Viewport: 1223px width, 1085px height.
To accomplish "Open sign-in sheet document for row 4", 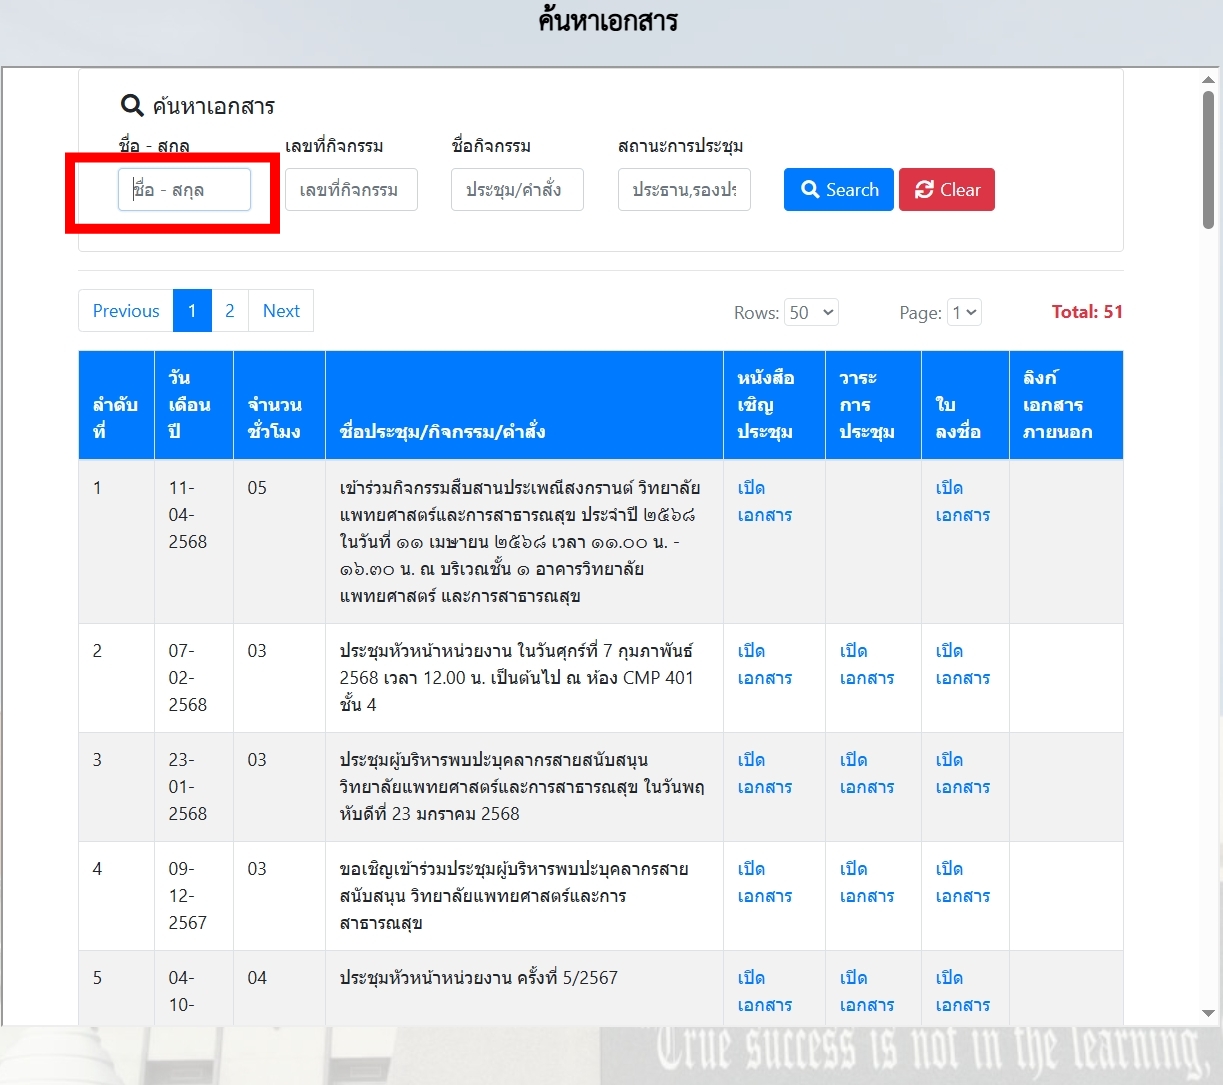I will 962,882.
